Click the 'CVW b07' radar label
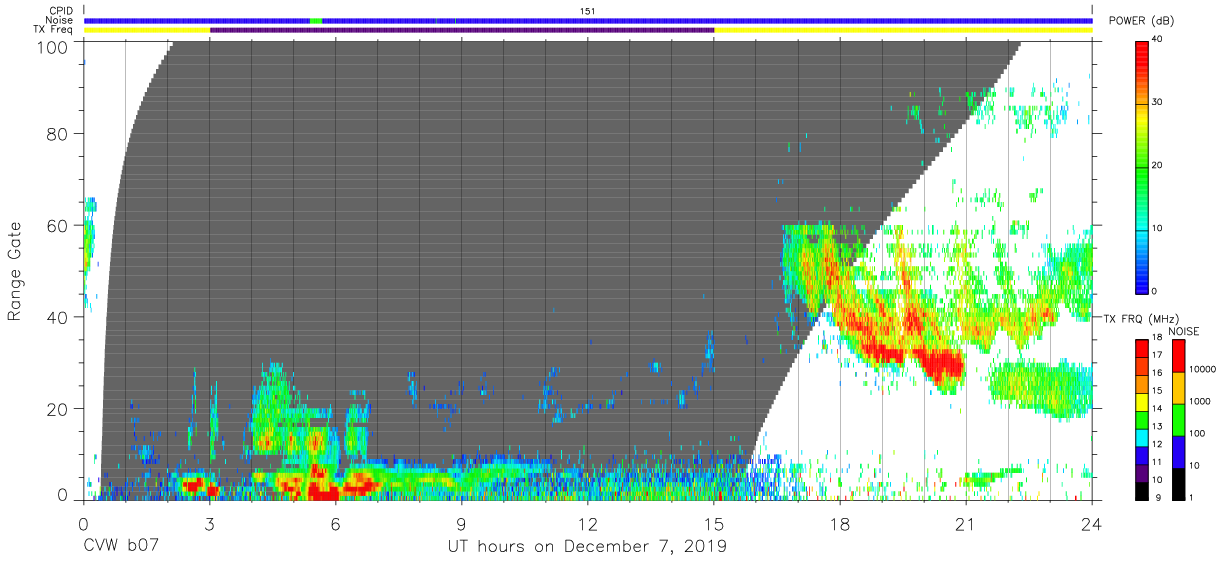 [x=121, y=547]
